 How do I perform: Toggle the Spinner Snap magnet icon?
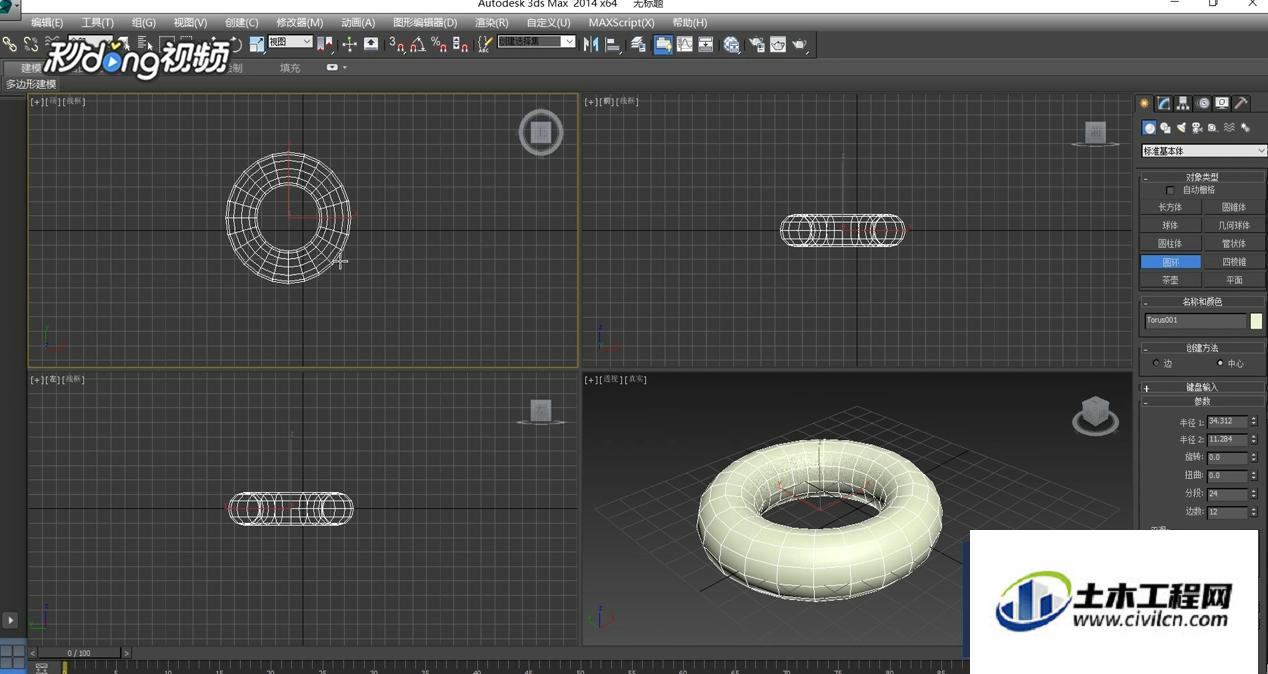click(x=461, y=44)
